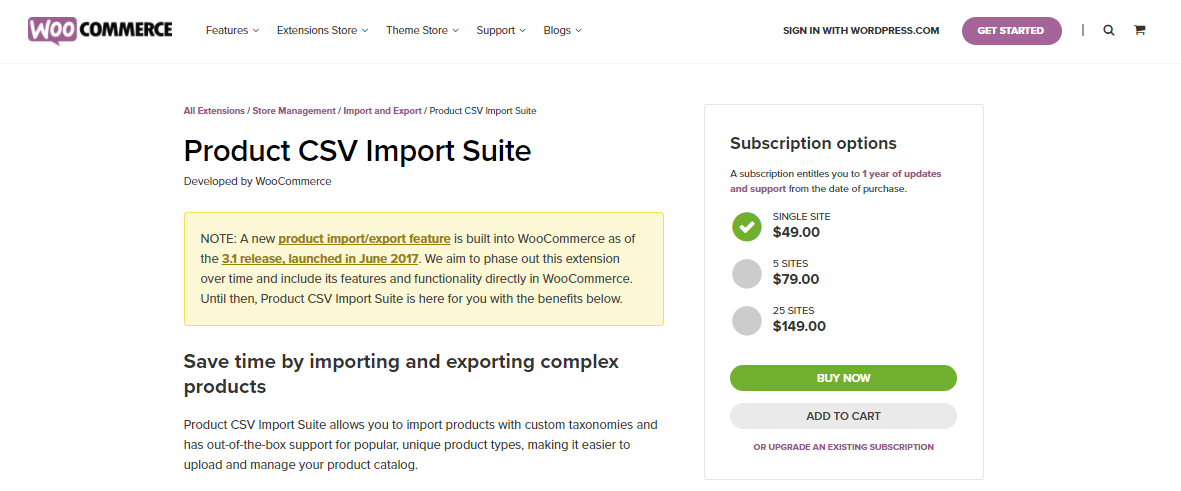This screenshot has height=491, width=1181.
Task: Click the purple Get Started button
Action: tap(1011, 31)
